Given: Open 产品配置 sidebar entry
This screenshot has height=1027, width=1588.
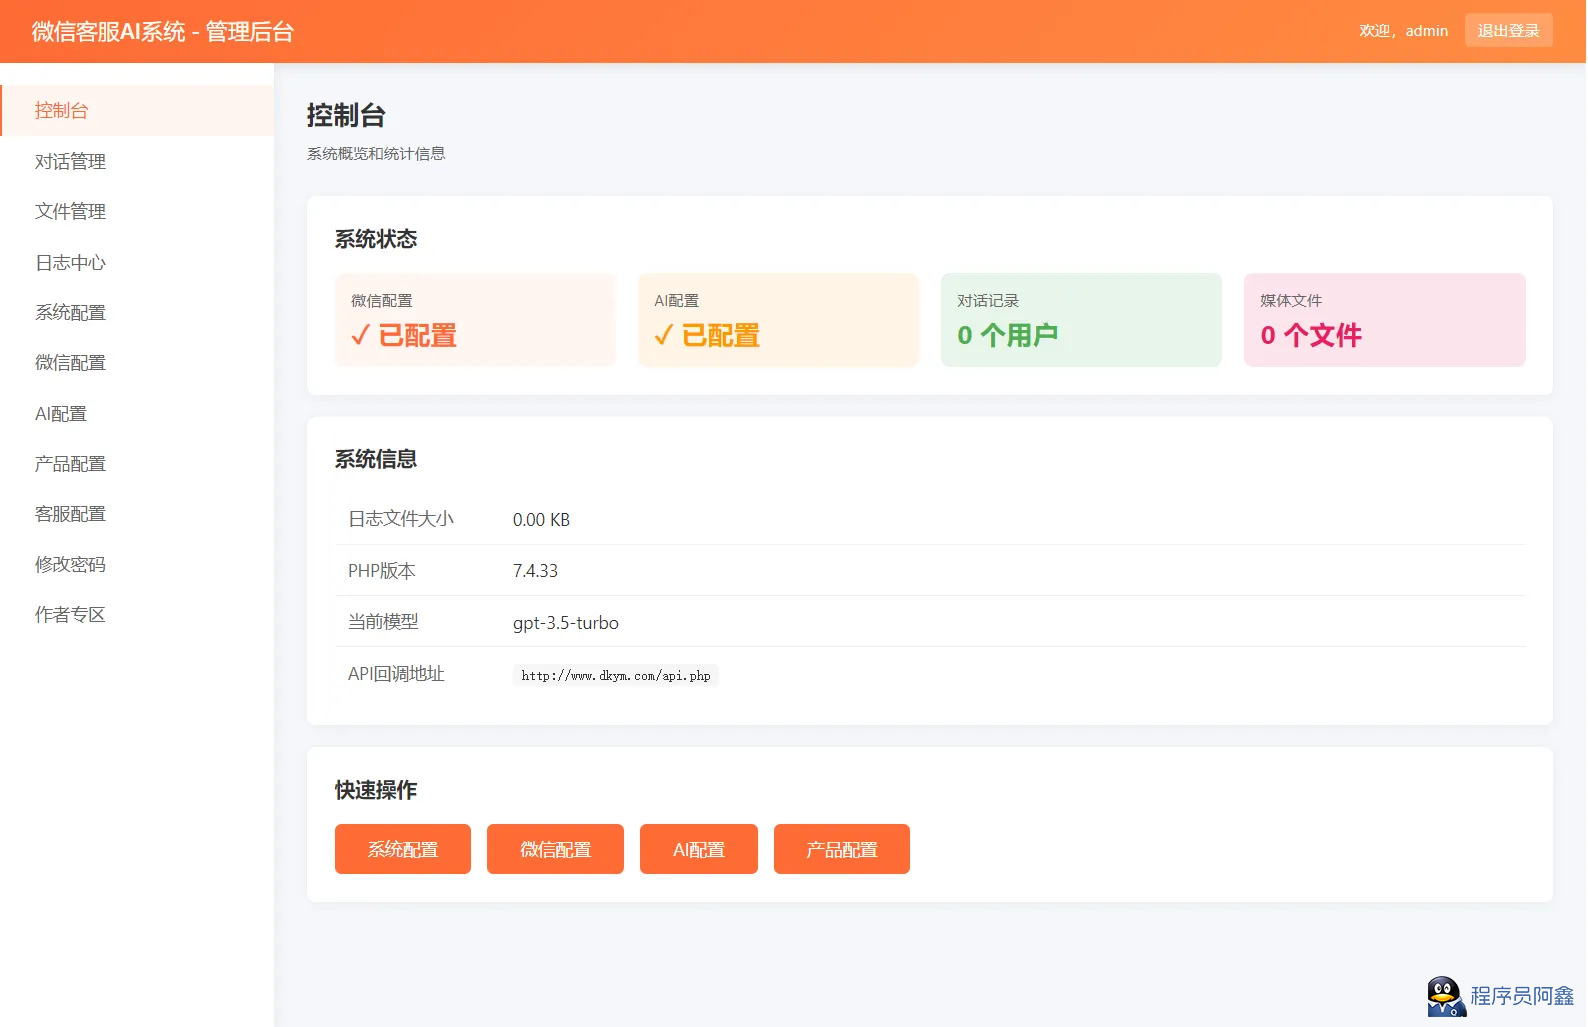Looking at the screenshot, I should pyautogui.click(x=70, y=464).
